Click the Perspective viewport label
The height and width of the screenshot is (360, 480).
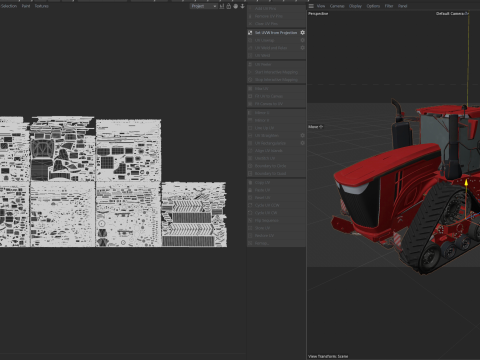(318, 14)
